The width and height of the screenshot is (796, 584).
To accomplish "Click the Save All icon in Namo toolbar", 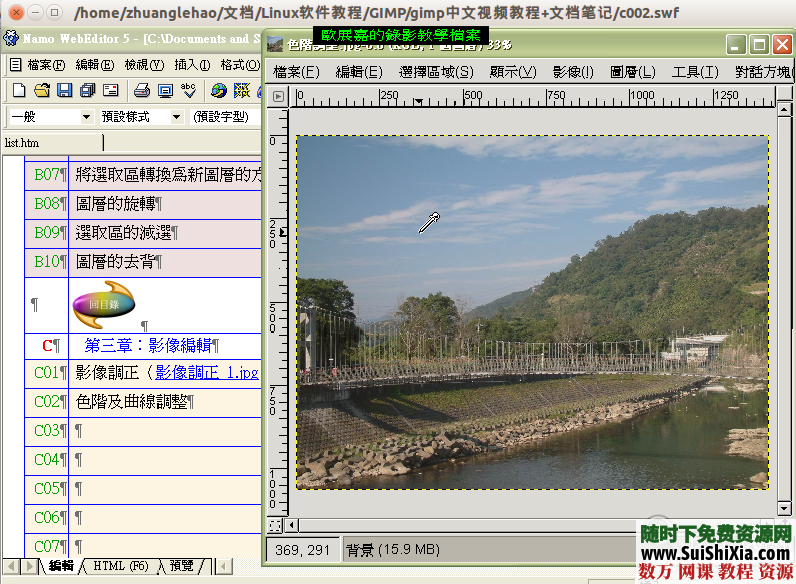I will pos(86,91).
